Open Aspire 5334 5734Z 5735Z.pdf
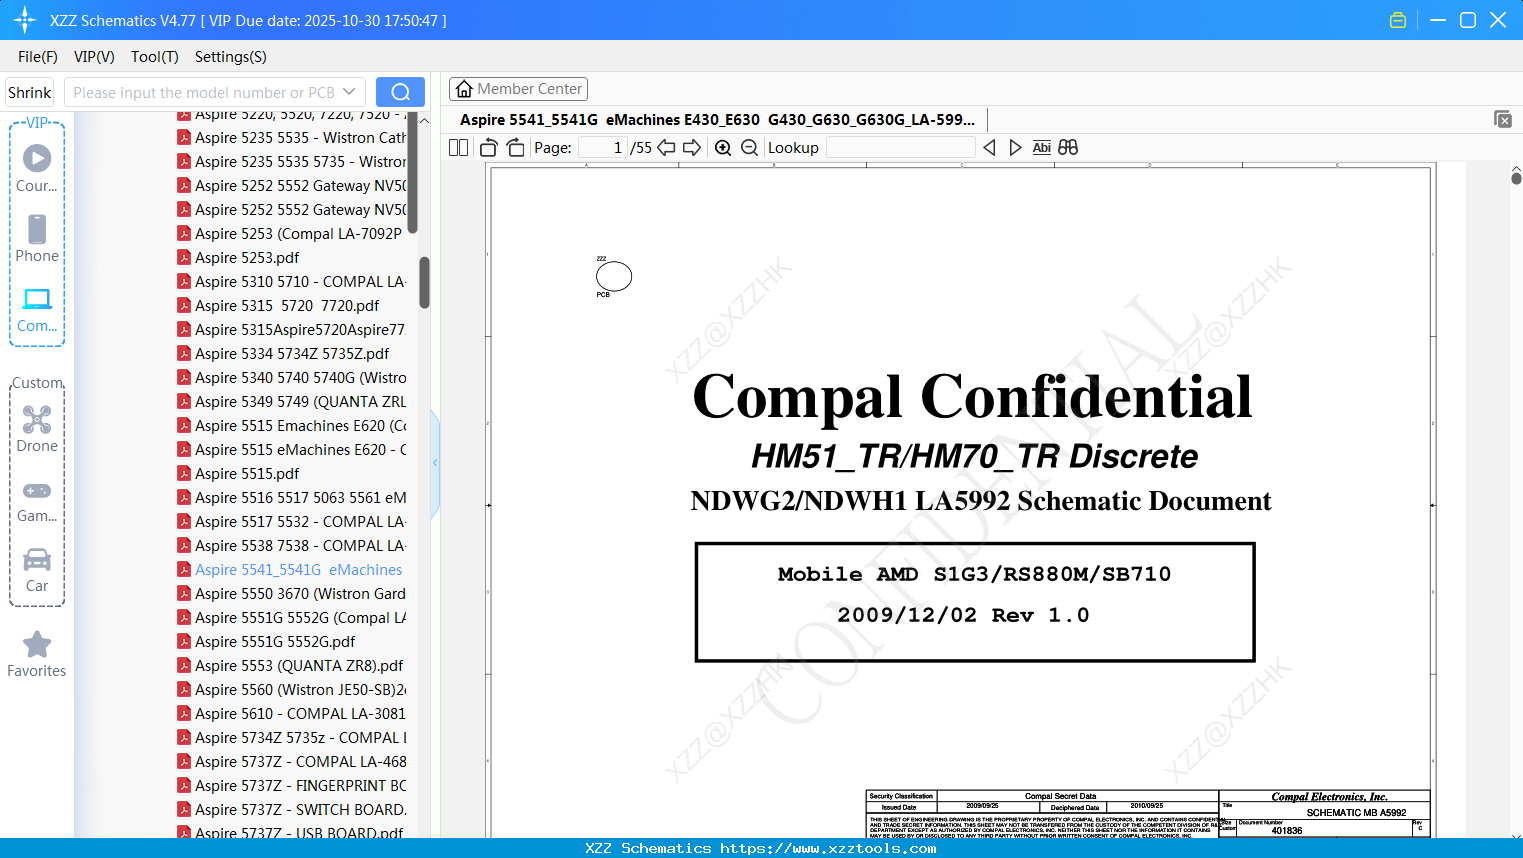1523x858 pixels. [292, 354]
